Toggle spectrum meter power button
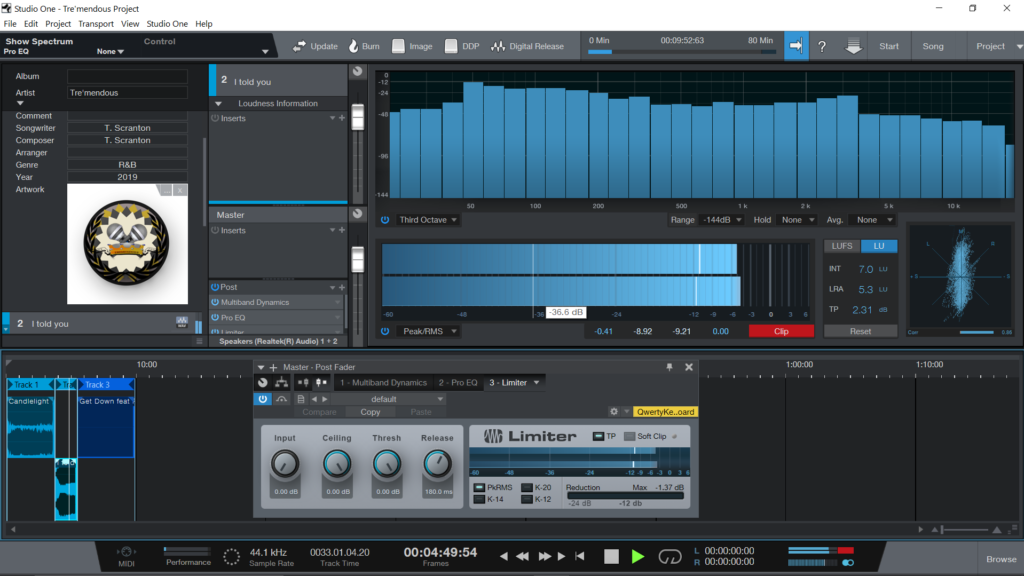This screenshot has width=1024, height=576. (x=385, y=220)
